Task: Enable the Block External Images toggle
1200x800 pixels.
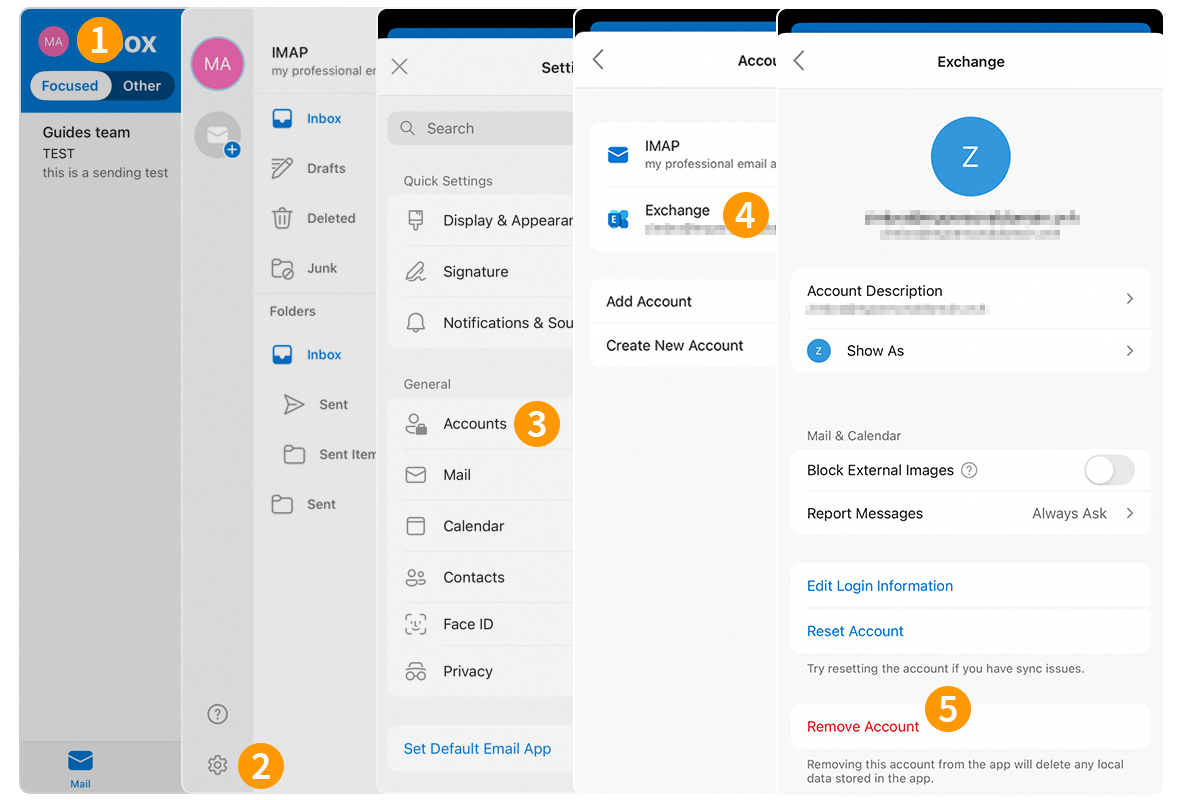Action: click(1109, 470)
